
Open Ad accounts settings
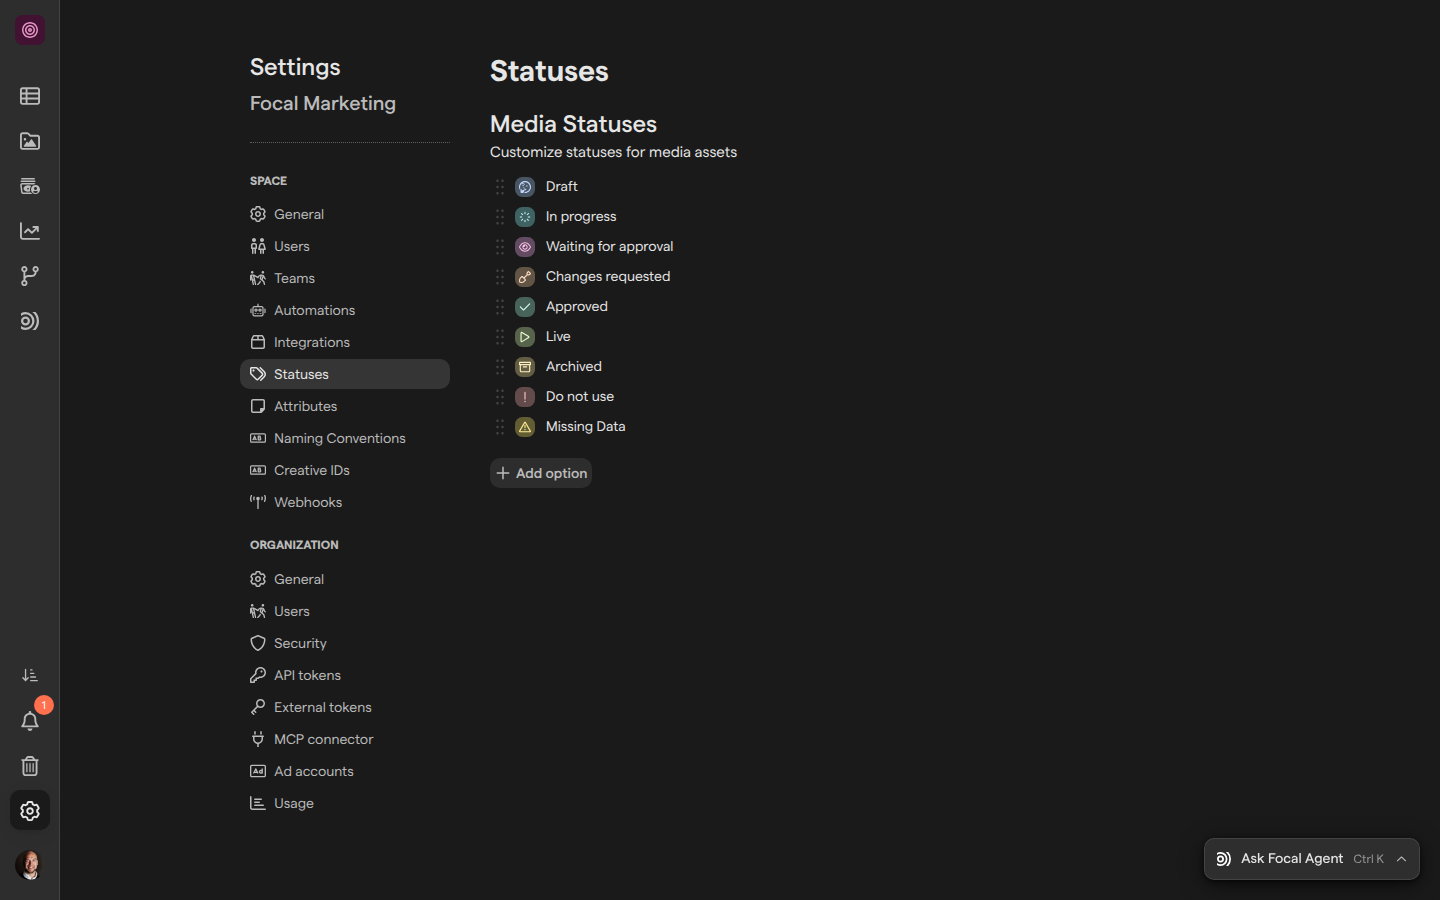click(x=345, y=771)
